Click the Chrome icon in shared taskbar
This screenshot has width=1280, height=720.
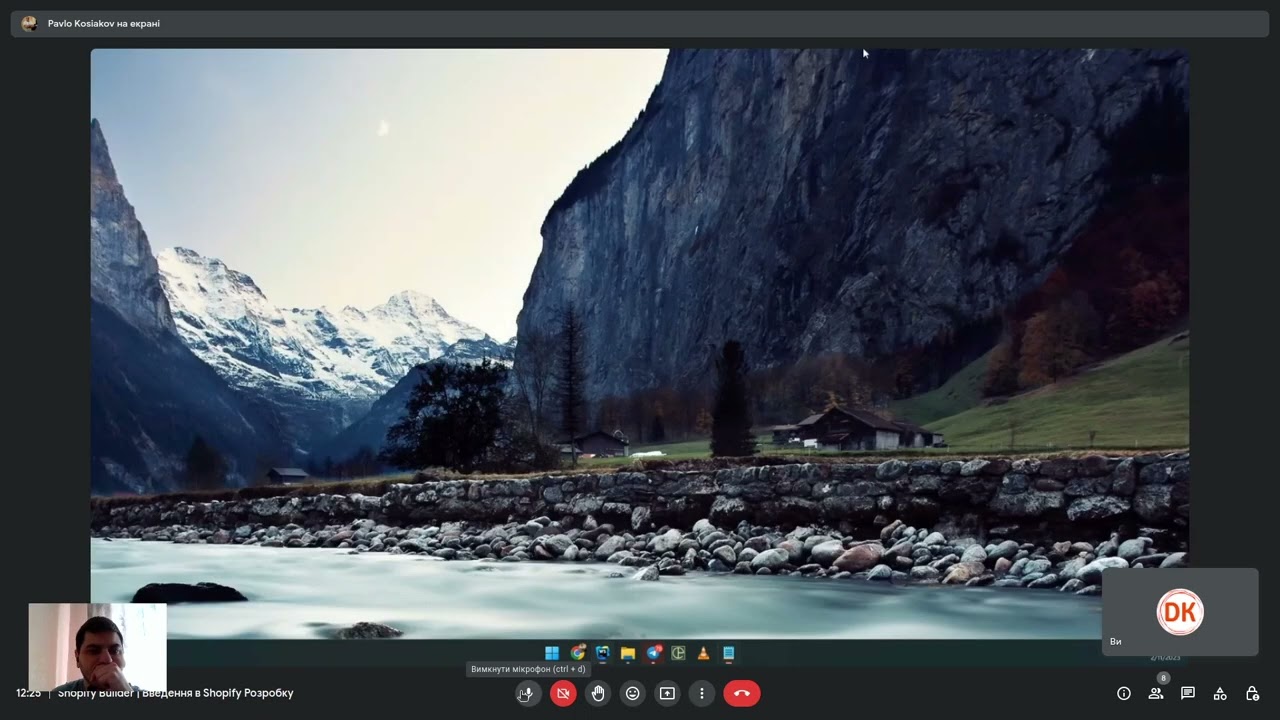(578, 653)
